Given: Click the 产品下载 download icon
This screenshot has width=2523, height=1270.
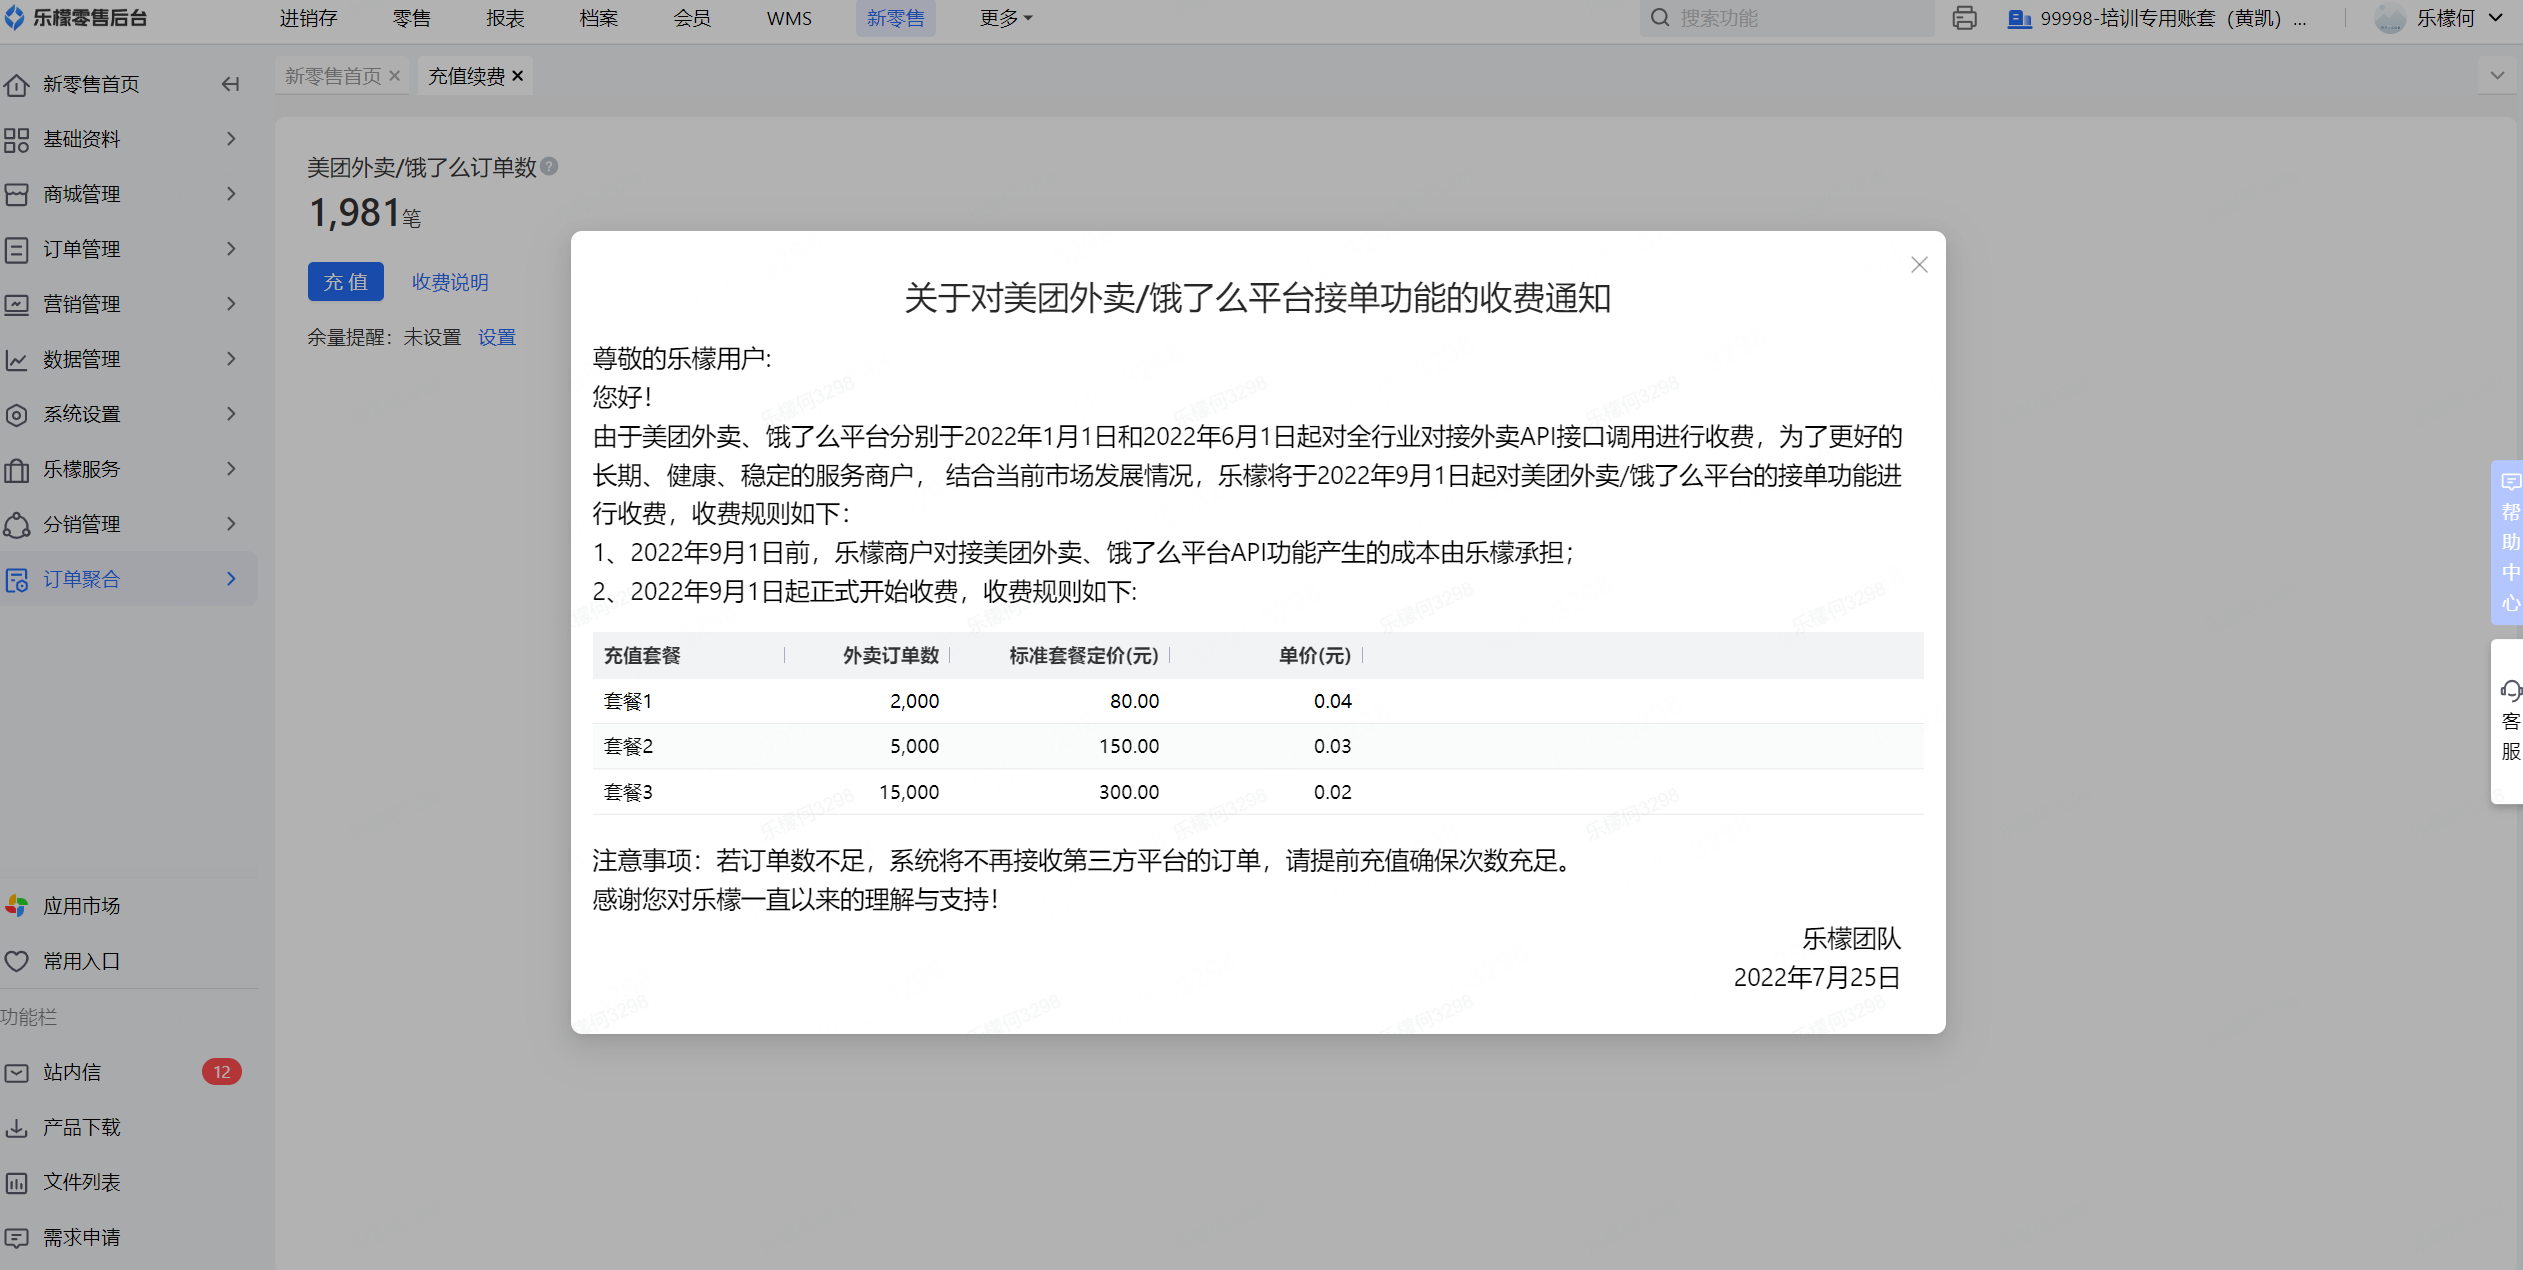Looking at the screenshot, I should (17, 1127).
